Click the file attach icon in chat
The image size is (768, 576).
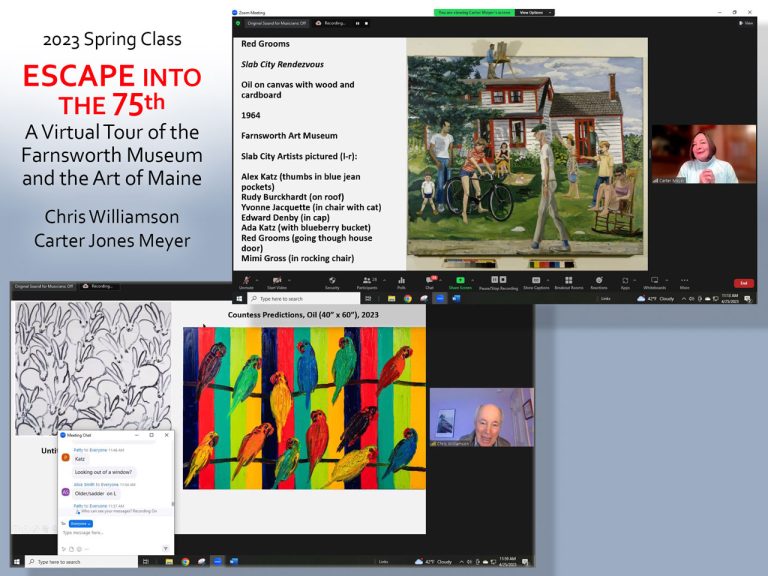click(72, 549)
